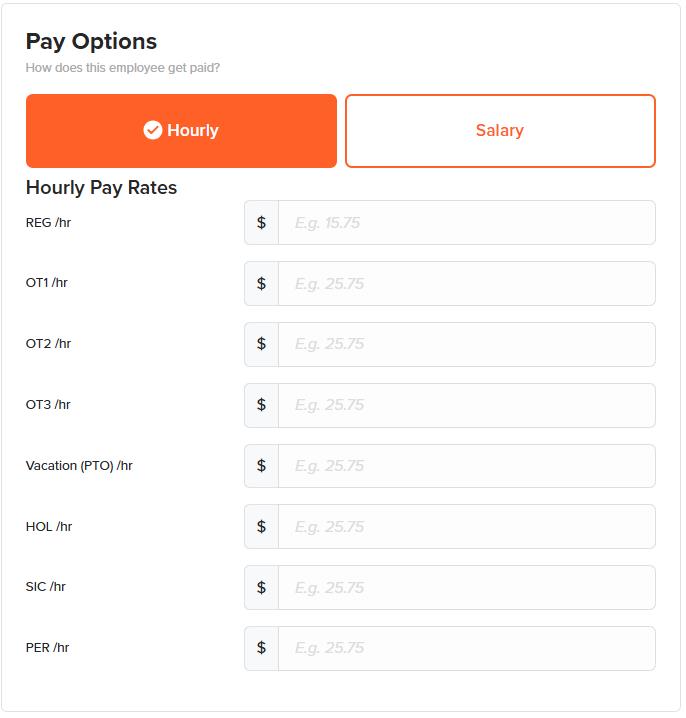Click the dollar sign beside OT3 /hr
Screen dimensions: 686x718
pos(262,407)
